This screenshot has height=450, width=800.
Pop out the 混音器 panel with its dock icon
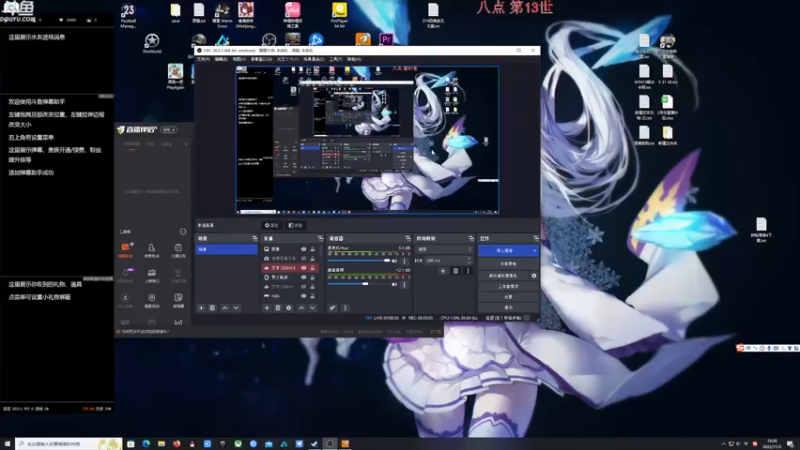[407, 238]
